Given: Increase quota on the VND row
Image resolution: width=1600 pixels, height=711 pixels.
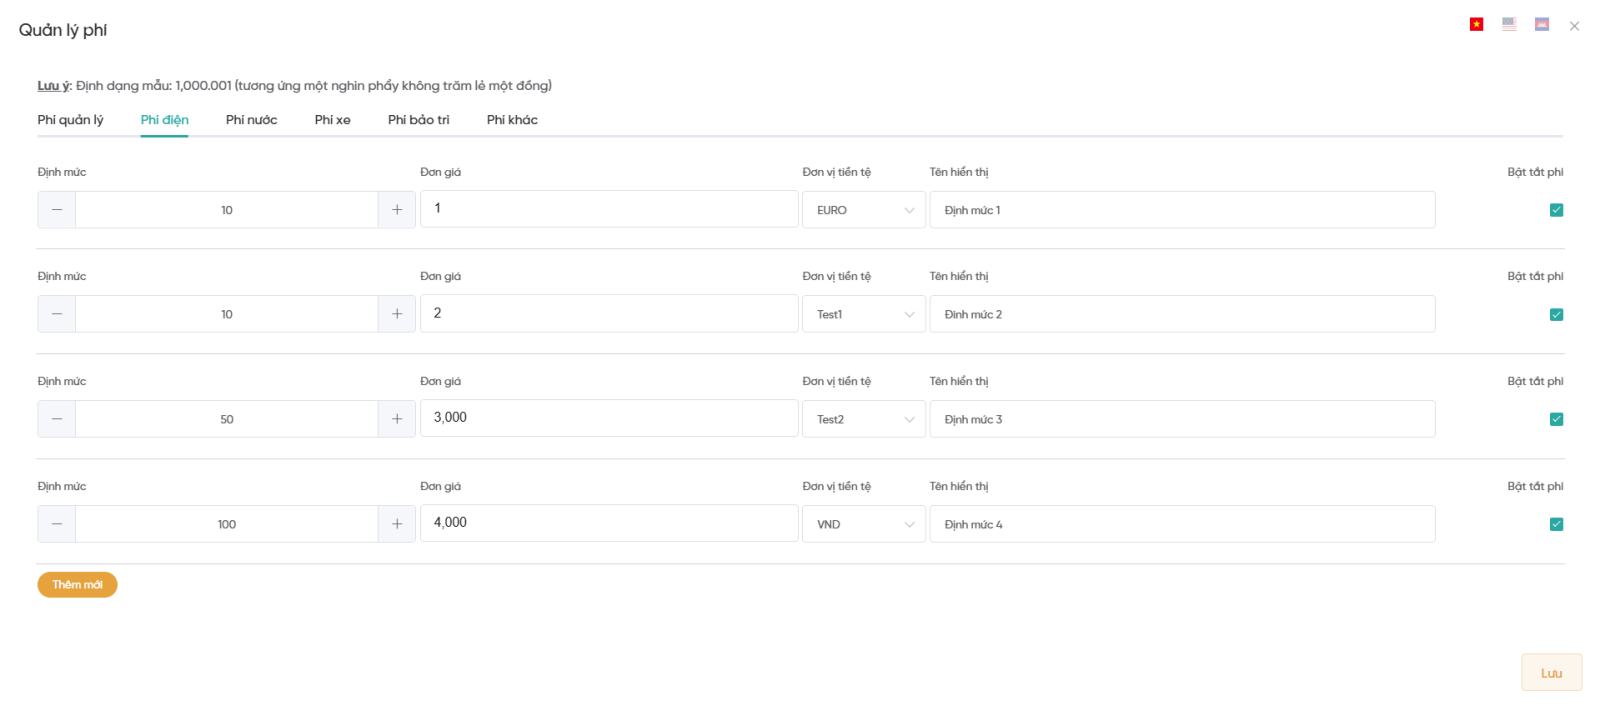Looking at the screenshot, I should (397, 524).
